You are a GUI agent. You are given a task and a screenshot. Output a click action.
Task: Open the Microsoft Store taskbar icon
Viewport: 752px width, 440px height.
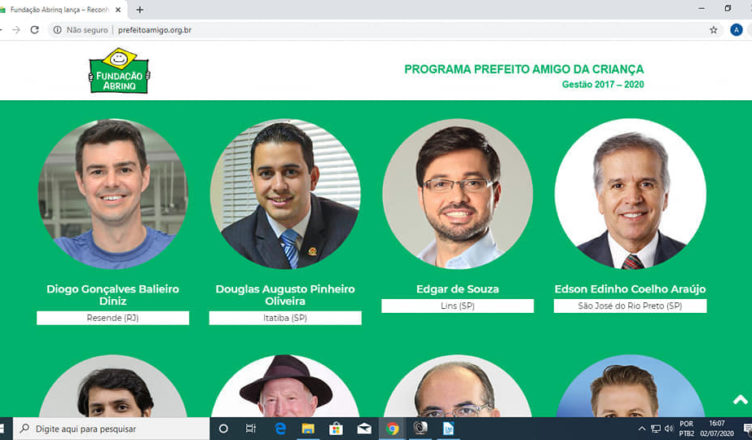(336, 428)
